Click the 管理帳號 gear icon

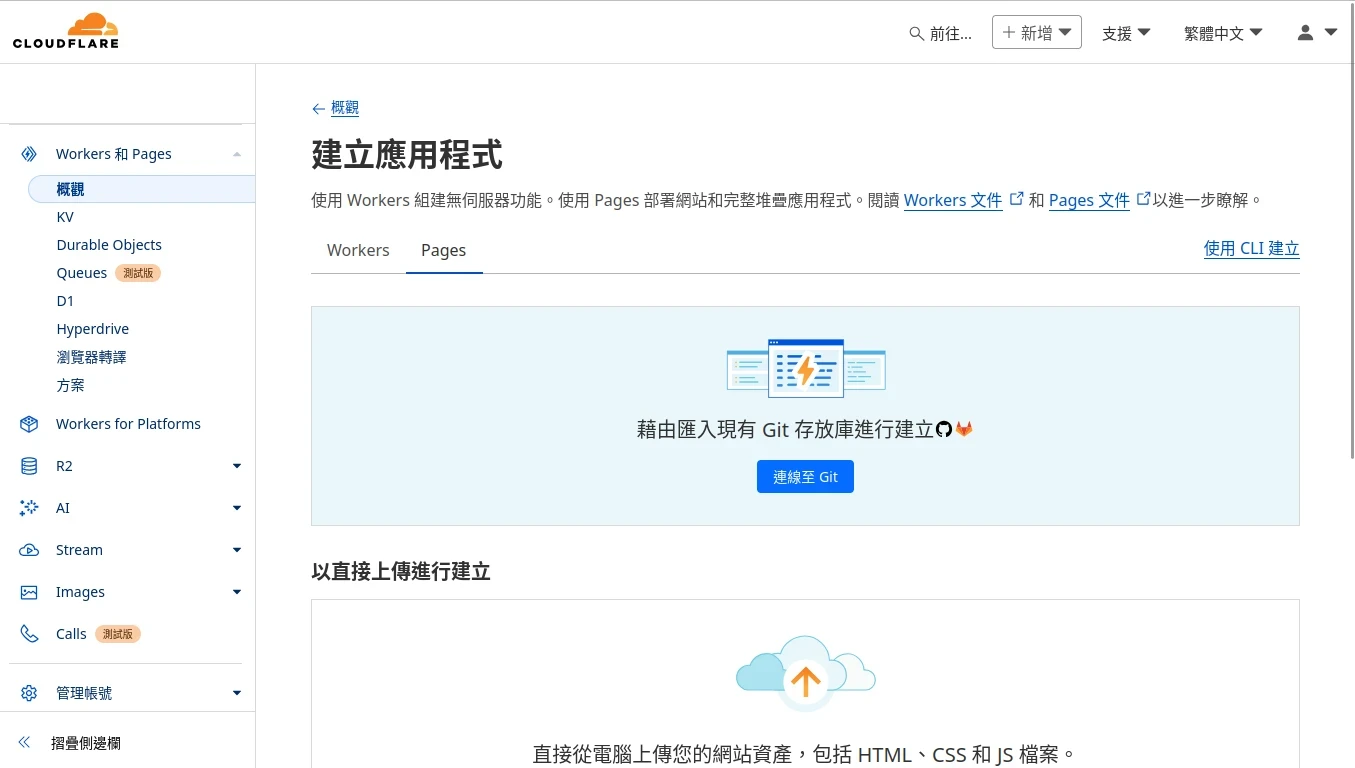[29, 693]
